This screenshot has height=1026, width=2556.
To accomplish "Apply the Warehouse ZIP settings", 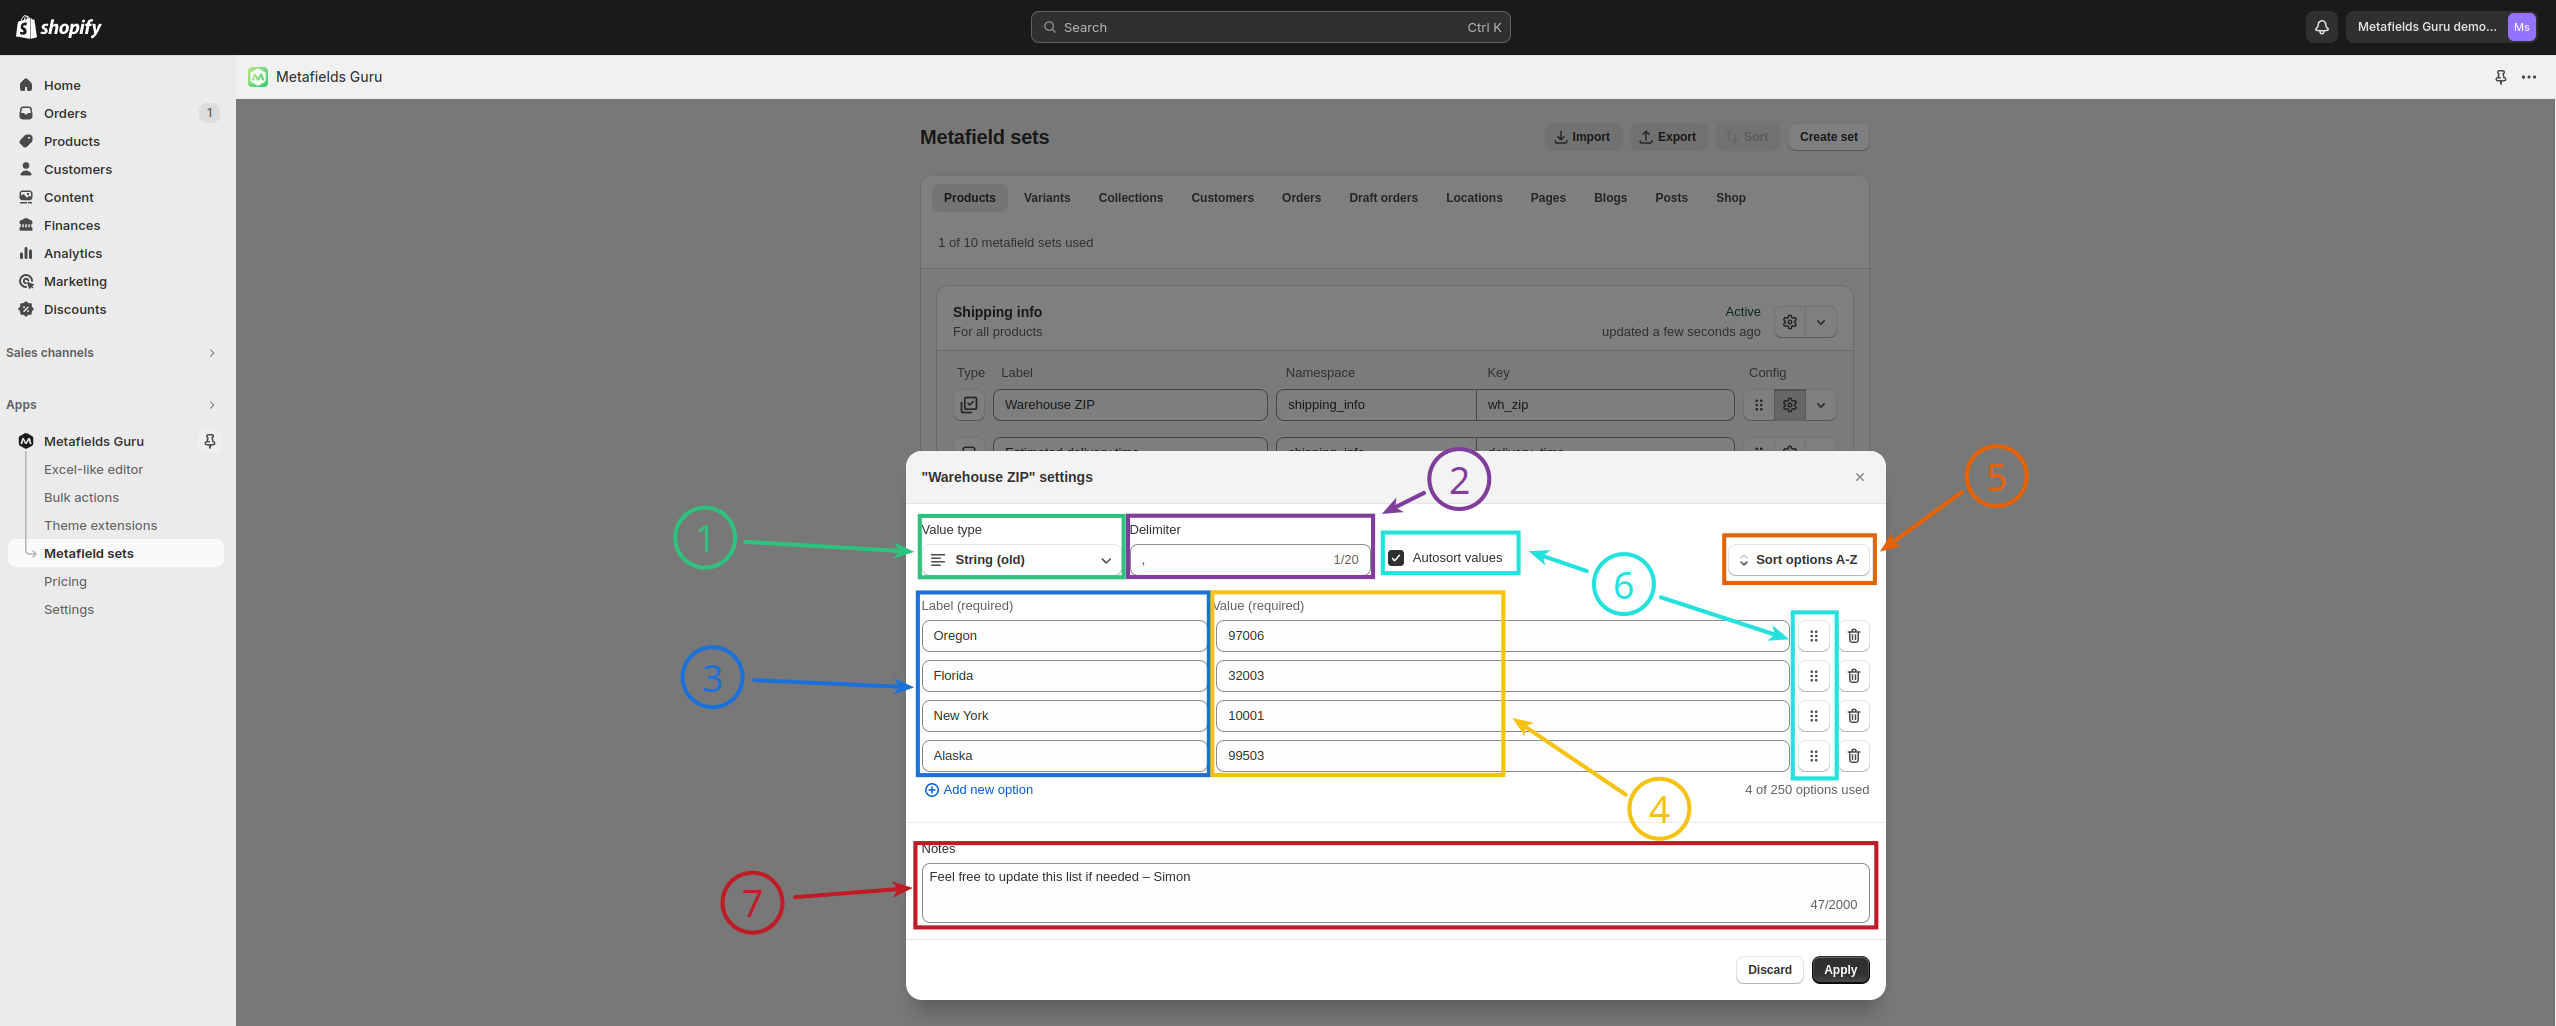I will tap(1840, 970).
